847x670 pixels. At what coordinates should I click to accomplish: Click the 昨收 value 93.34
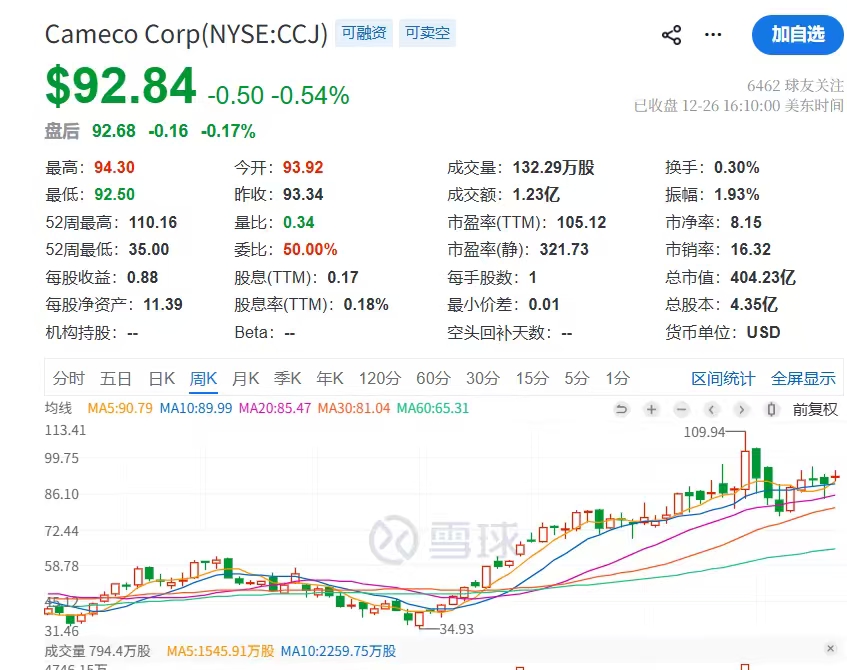(x=303, y=195)
